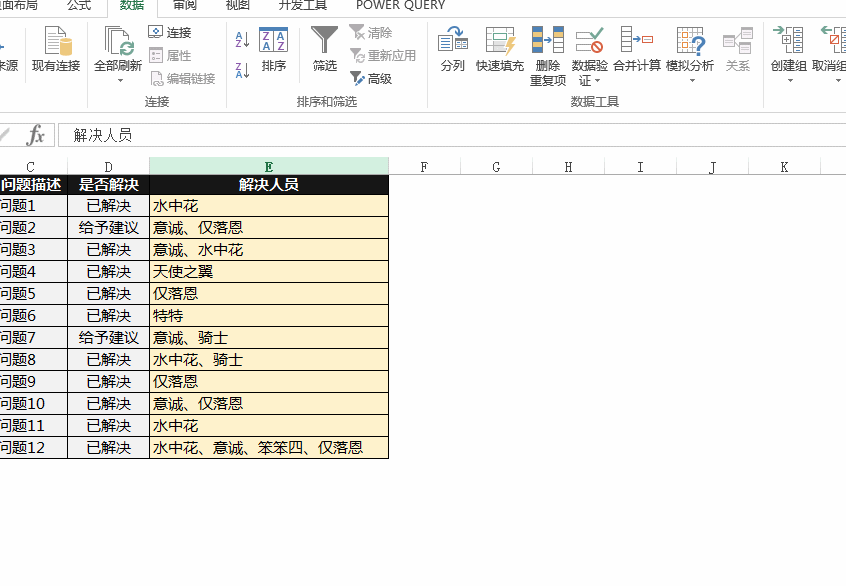Screen dimensions: 846x586
Task: Click the Connections (连接) button
Action: point(170,32)
